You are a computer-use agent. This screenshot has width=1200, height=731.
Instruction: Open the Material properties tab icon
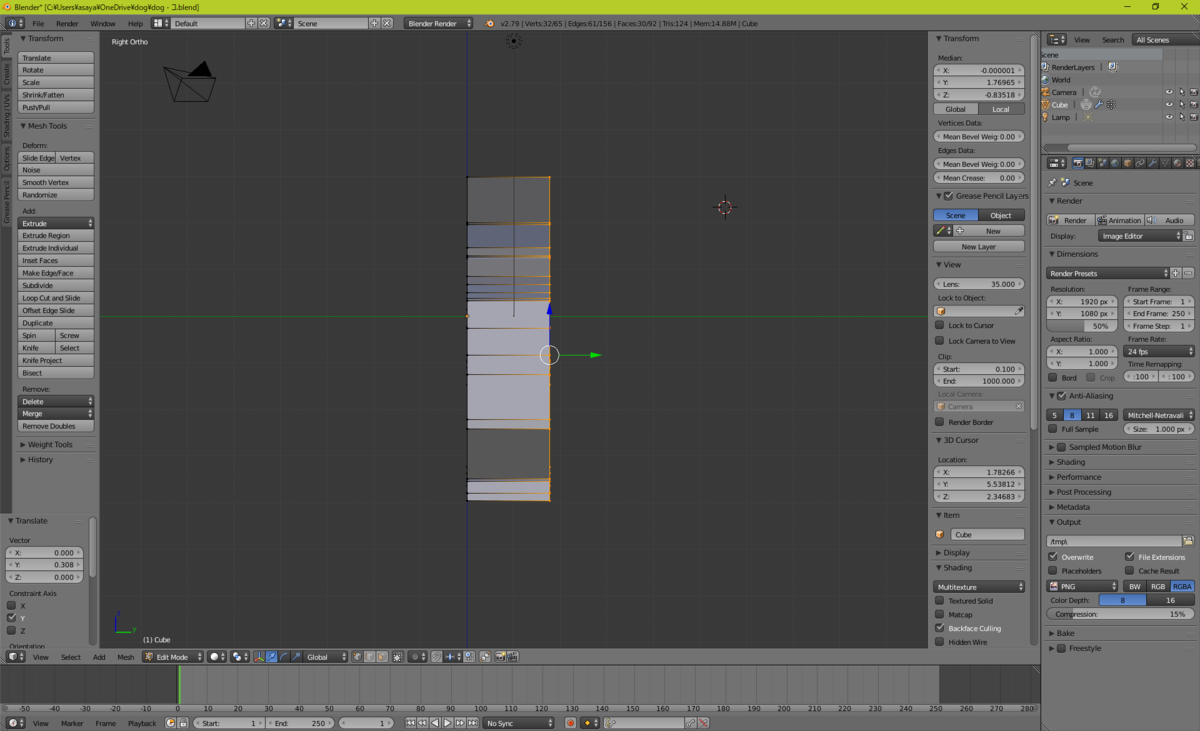(1177, 163)
